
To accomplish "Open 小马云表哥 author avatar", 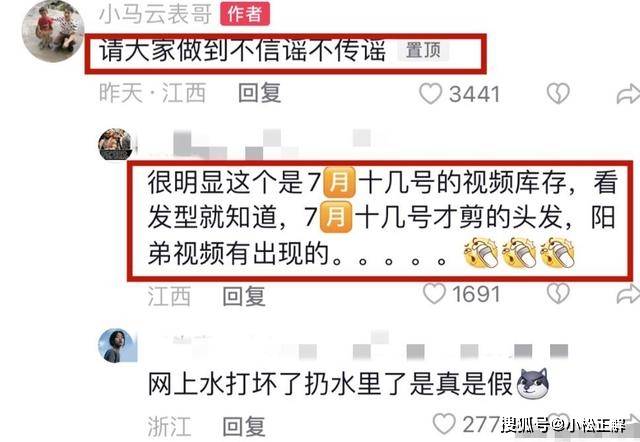I will 53,31.
